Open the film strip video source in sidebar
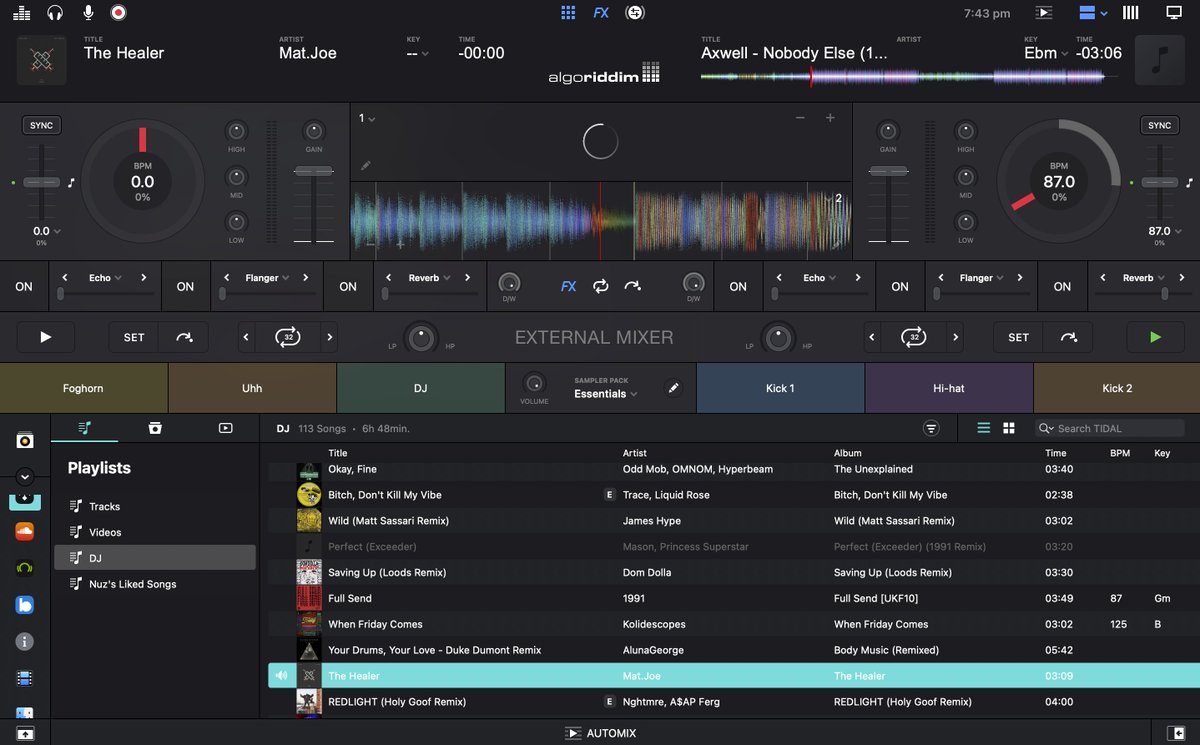 (25, 679)
